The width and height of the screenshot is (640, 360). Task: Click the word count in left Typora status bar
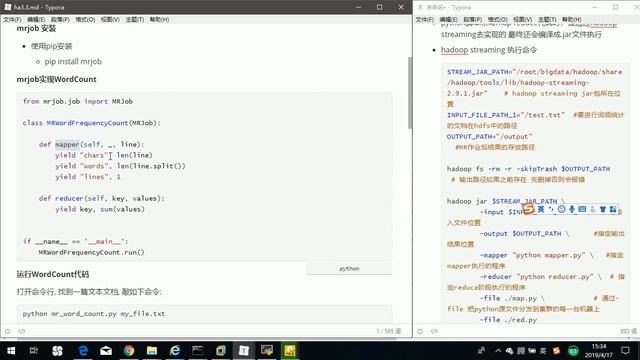point(389,331)
